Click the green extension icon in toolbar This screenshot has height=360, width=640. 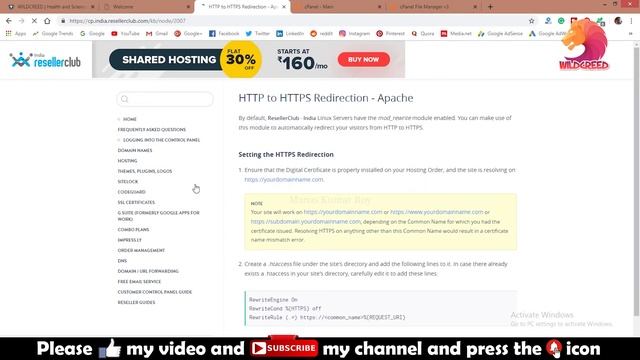(561, 21)
